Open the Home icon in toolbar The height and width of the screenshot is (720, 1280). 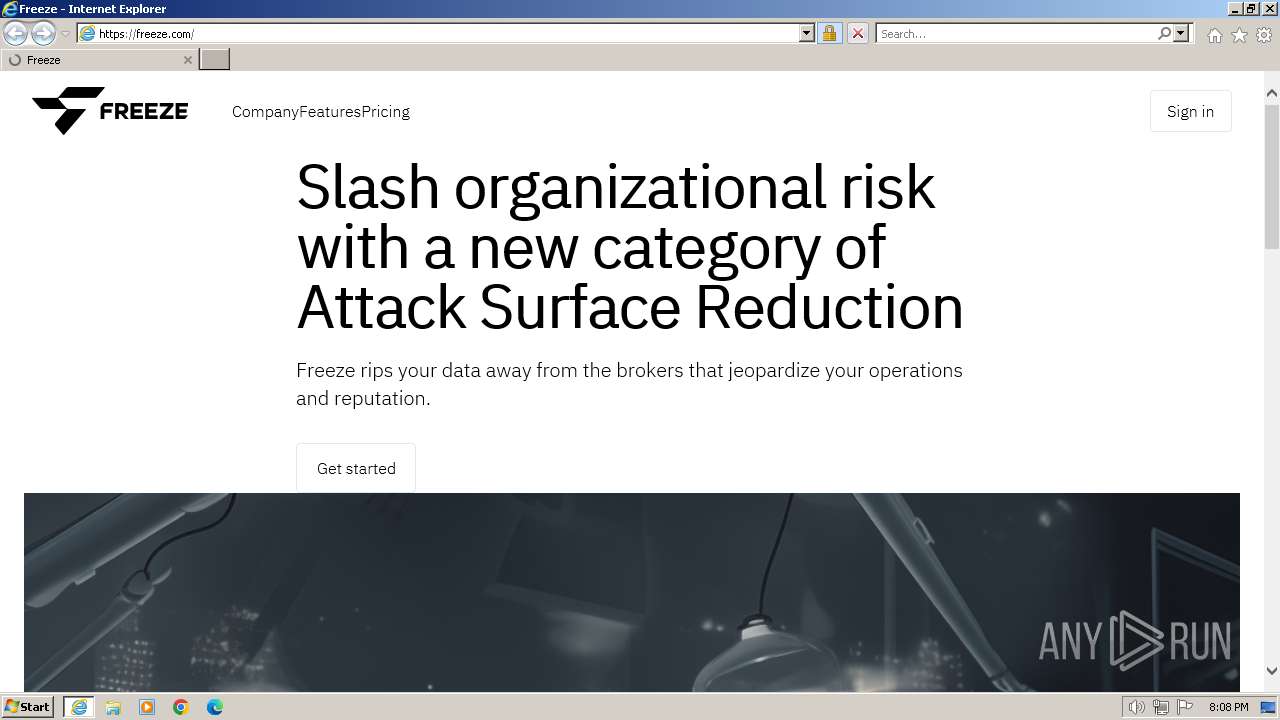click(1214, 35)
